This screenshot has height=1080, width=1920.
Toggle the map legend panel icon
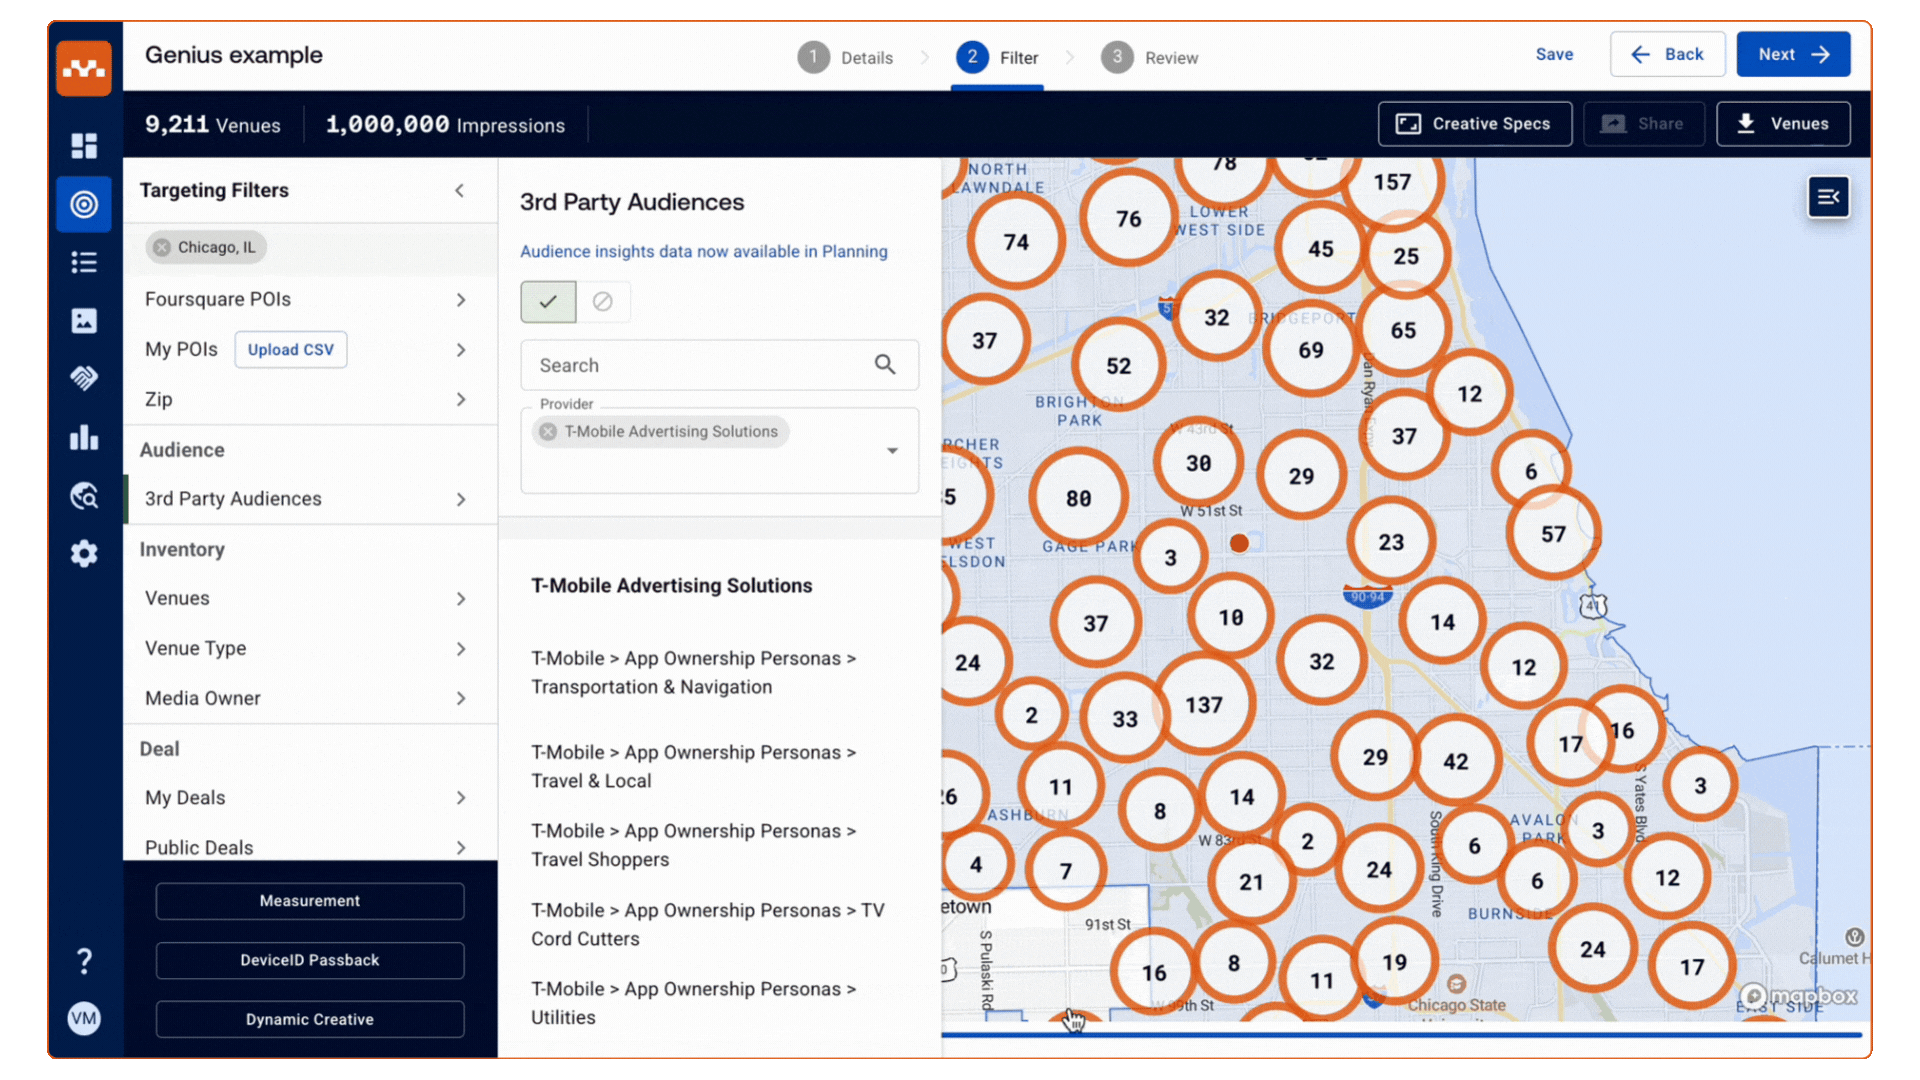coord(1828,197)
